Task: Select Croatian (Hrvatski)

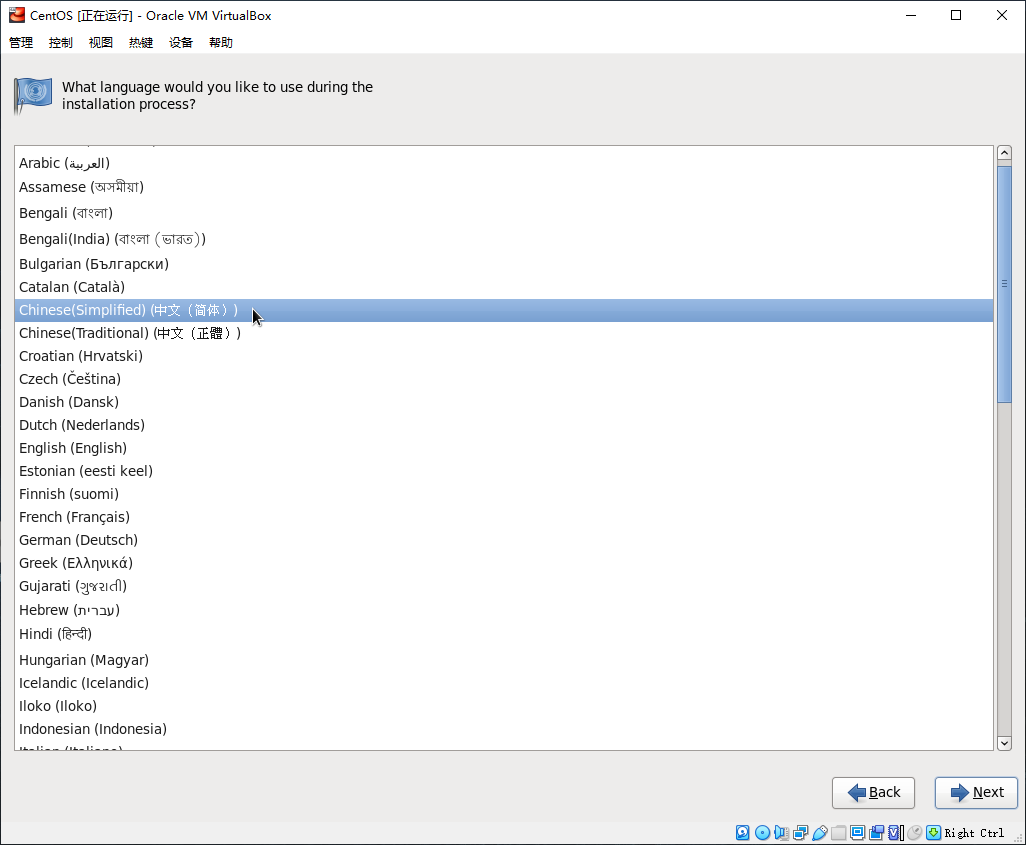Action: coord(504,356)
